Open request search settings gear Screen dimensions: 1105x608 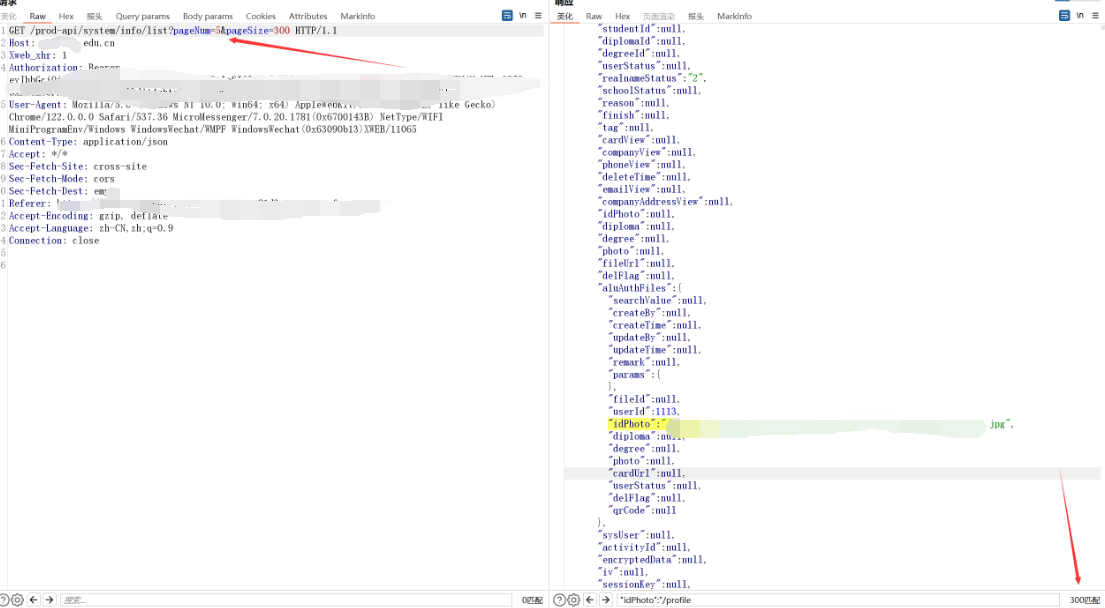[x=17, y=600]
